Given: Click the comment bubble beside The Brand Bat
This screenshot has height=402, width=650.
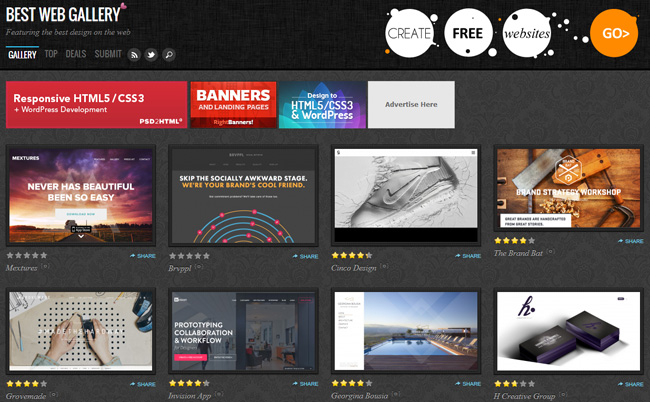Looking at the screenshot, I should point(551,251).
